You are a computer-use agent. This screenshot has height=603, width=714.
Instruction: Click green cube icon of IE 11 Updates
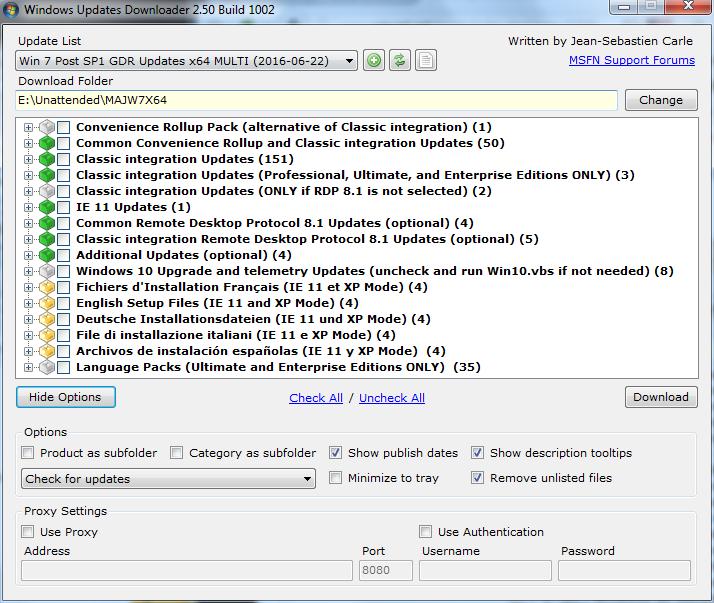point(47,207)
